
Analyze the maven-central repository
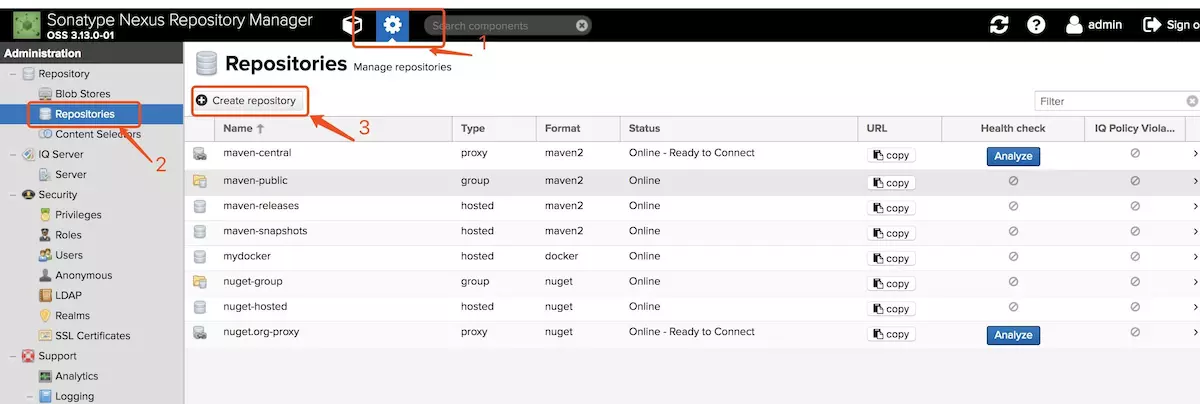1013,156
